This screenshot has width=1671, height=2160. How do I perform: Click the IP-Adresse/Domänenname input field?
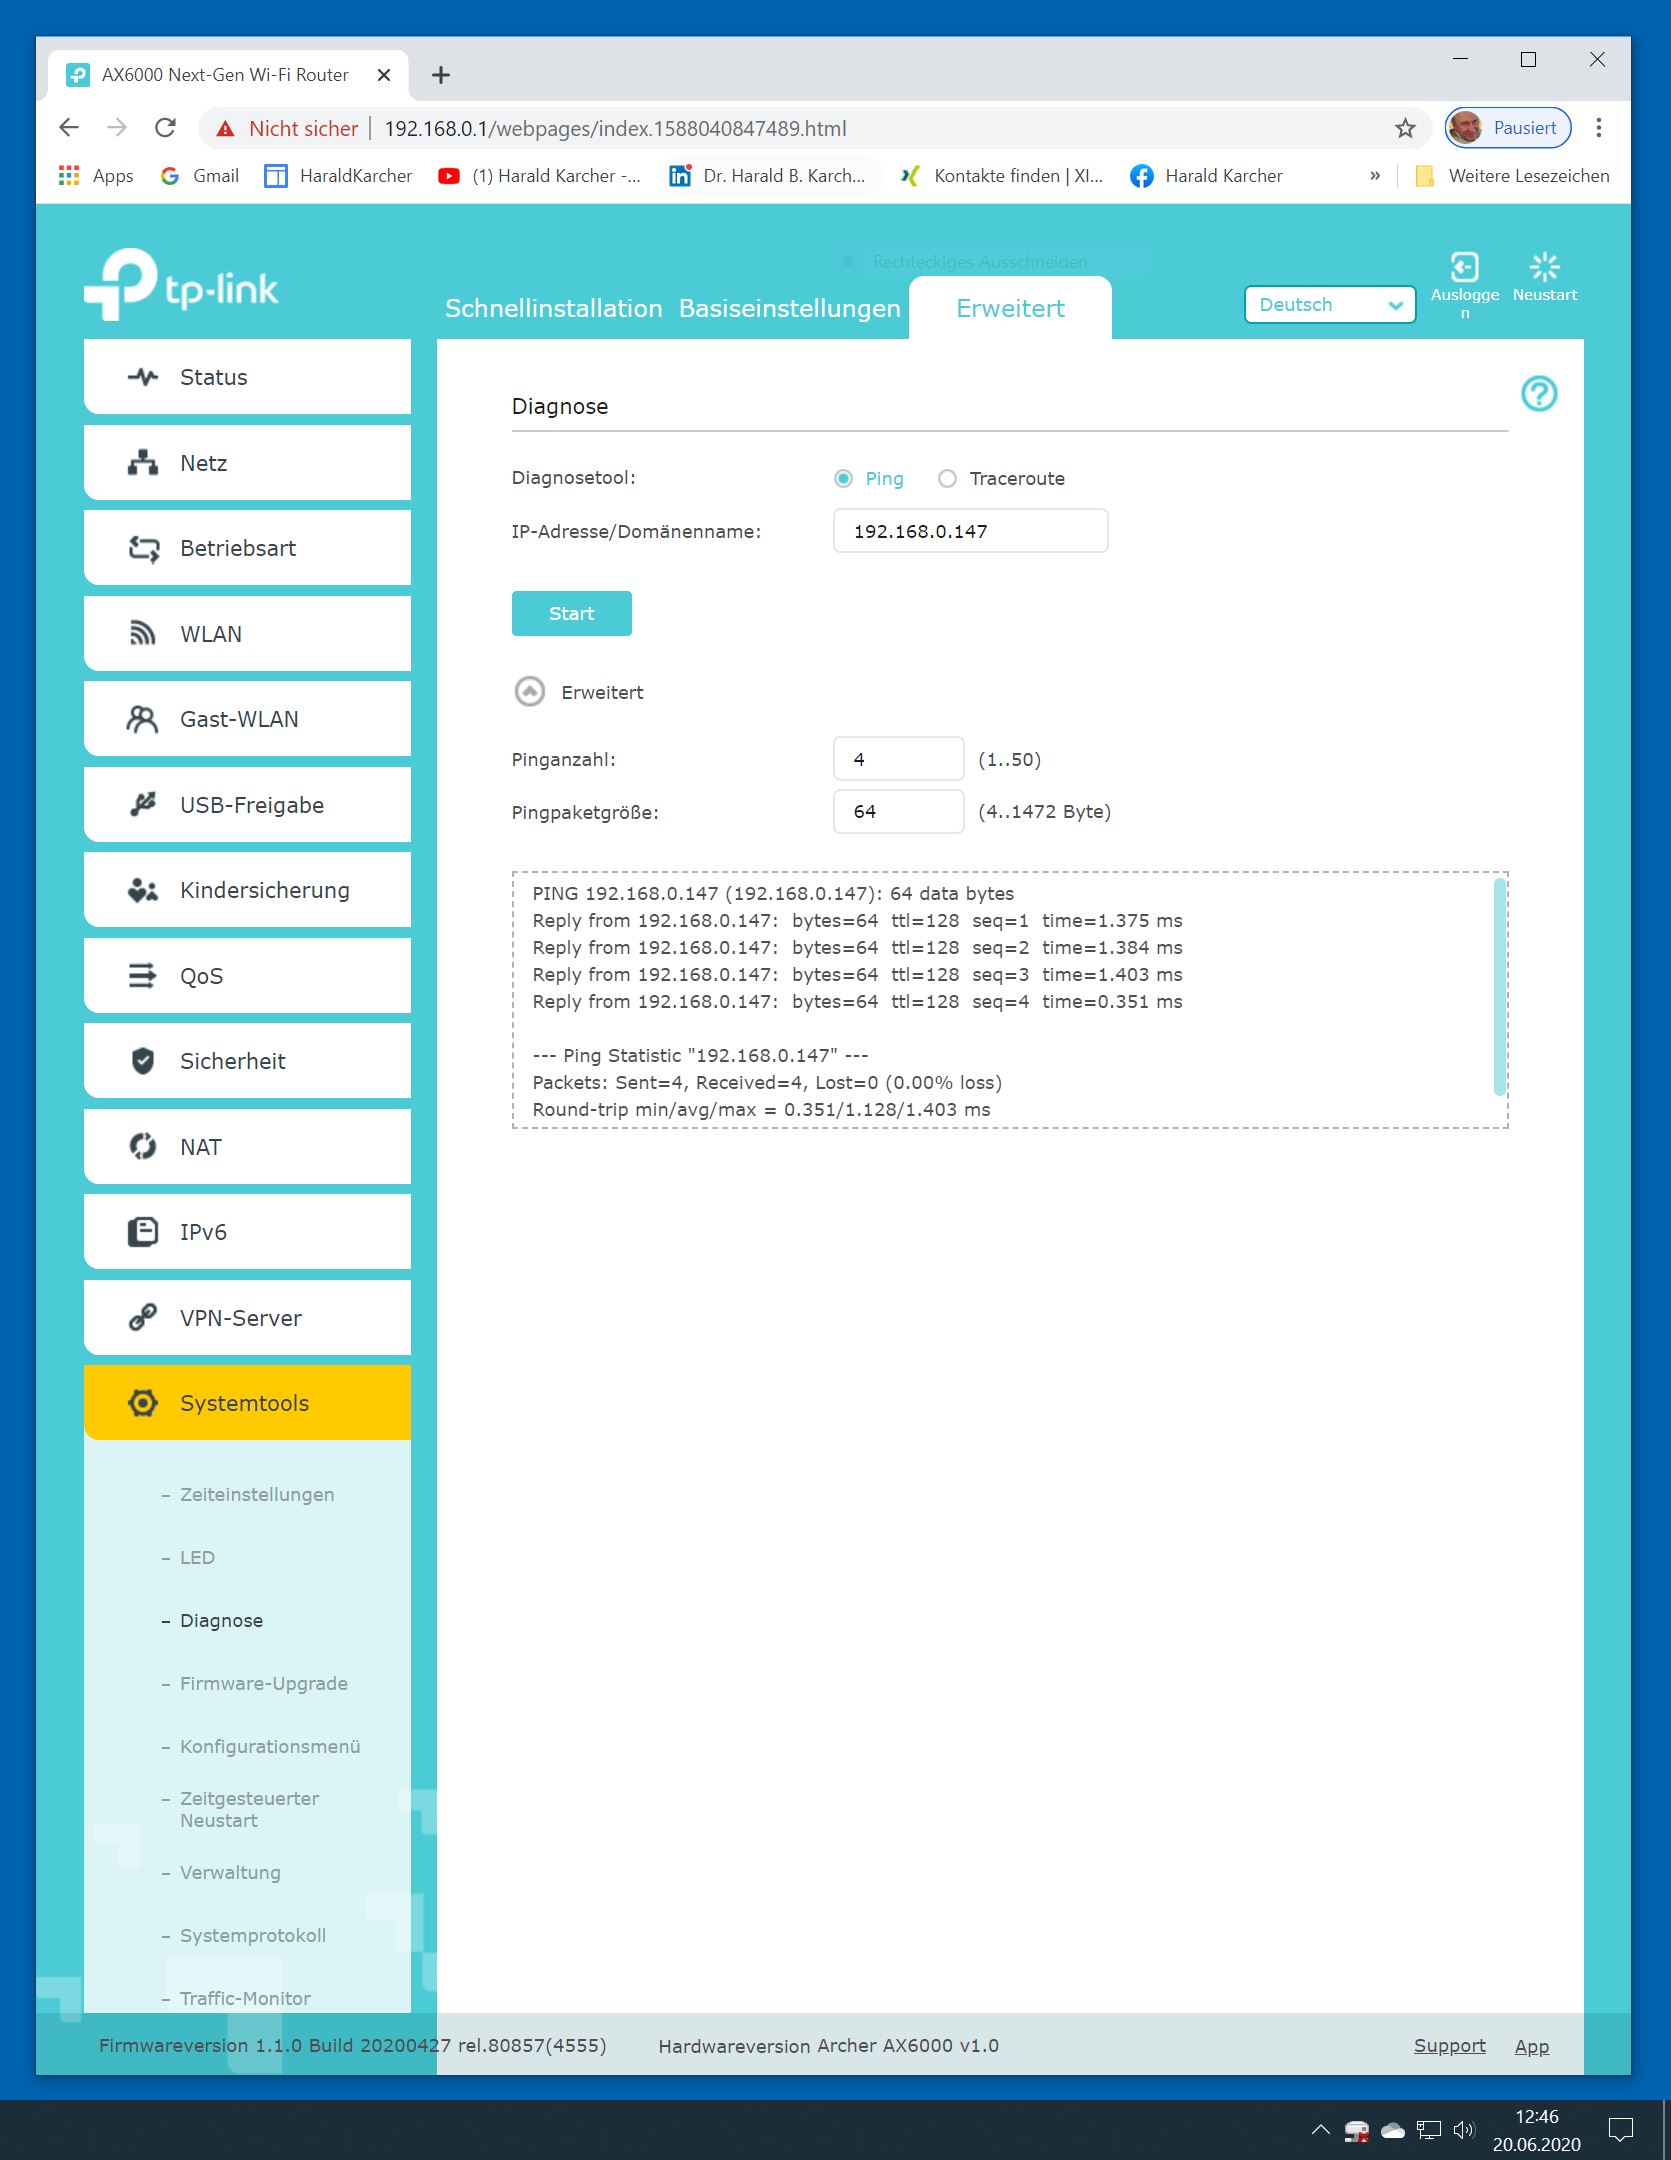pos(971,531)
